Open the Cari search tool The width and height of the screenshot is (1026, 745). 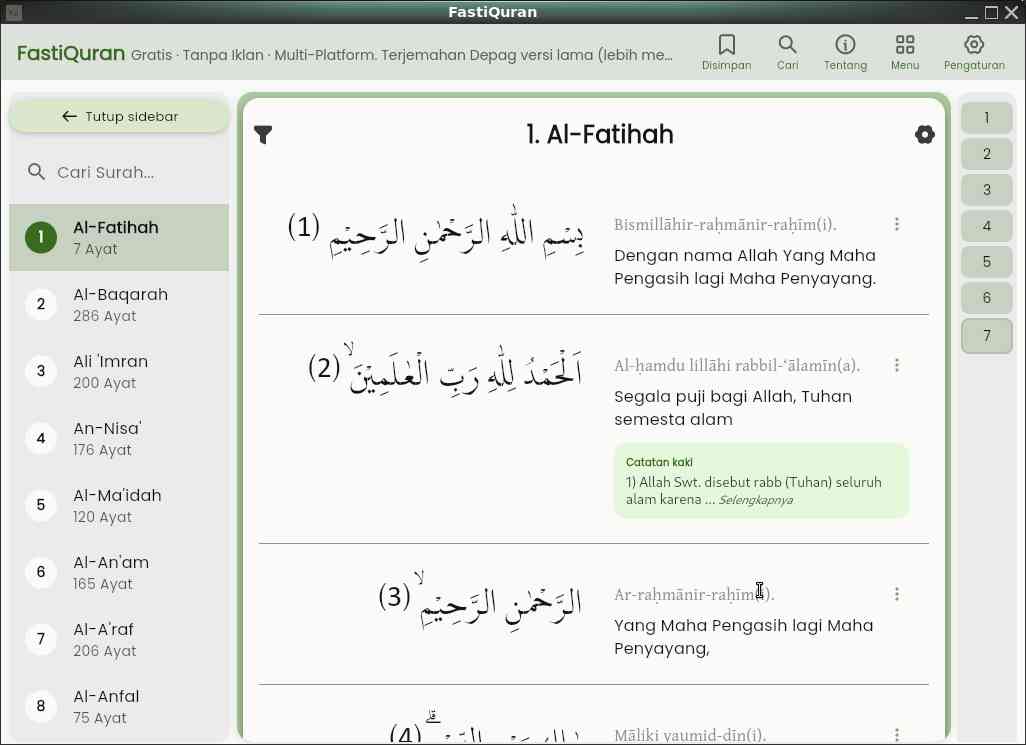coord(787,50)
